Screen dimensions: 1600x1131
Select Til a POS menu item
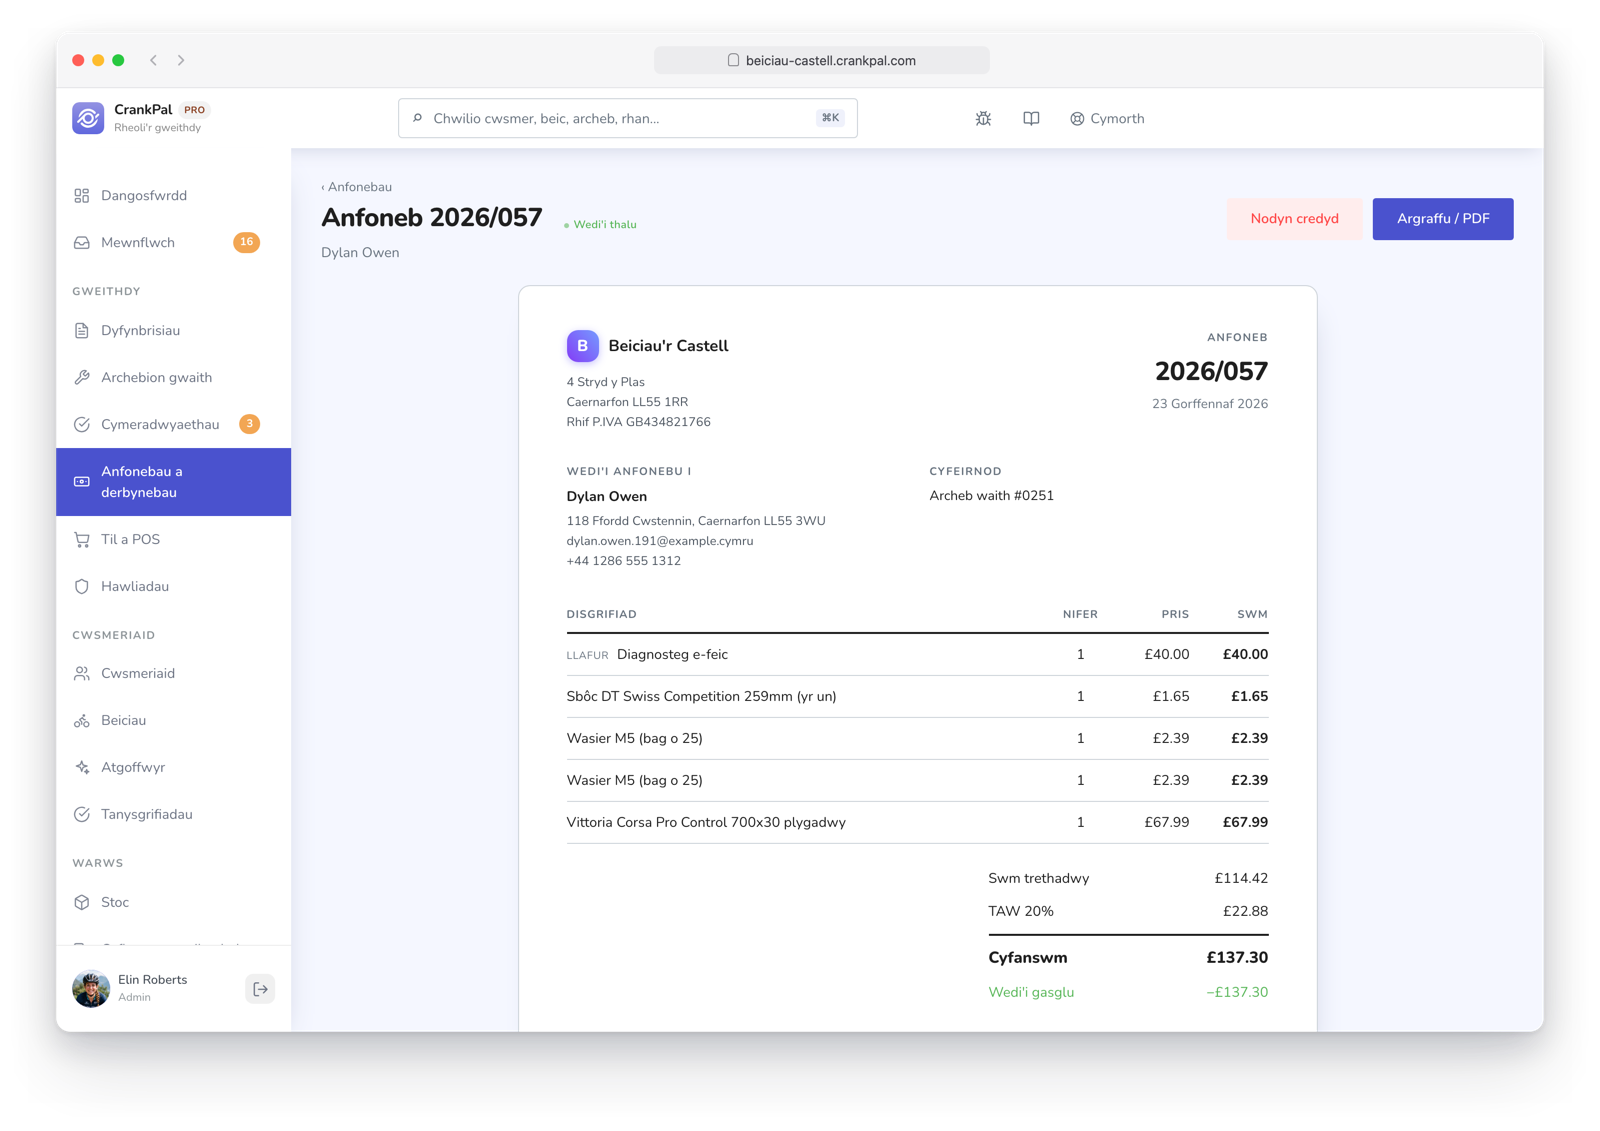tap(174, 540)
